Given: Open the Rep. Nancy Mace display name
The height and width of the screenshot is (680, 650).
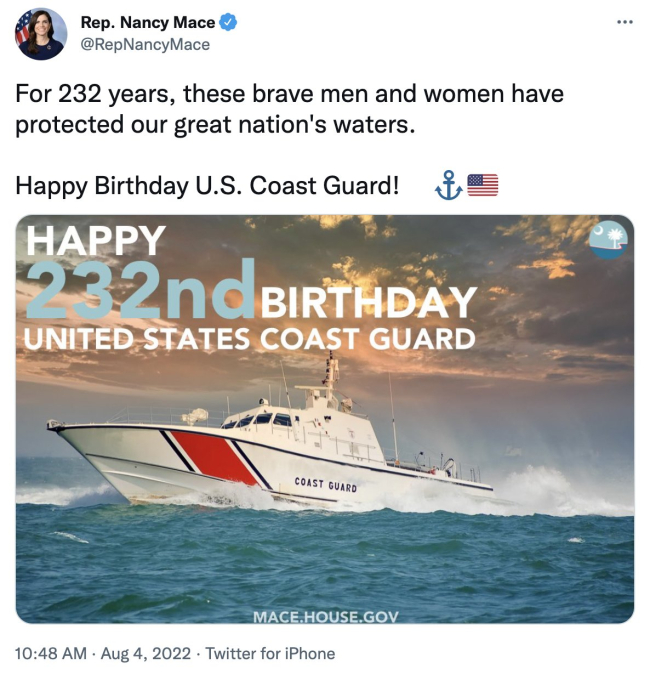Looking at the screenshot, I should [x=146, y=23].
